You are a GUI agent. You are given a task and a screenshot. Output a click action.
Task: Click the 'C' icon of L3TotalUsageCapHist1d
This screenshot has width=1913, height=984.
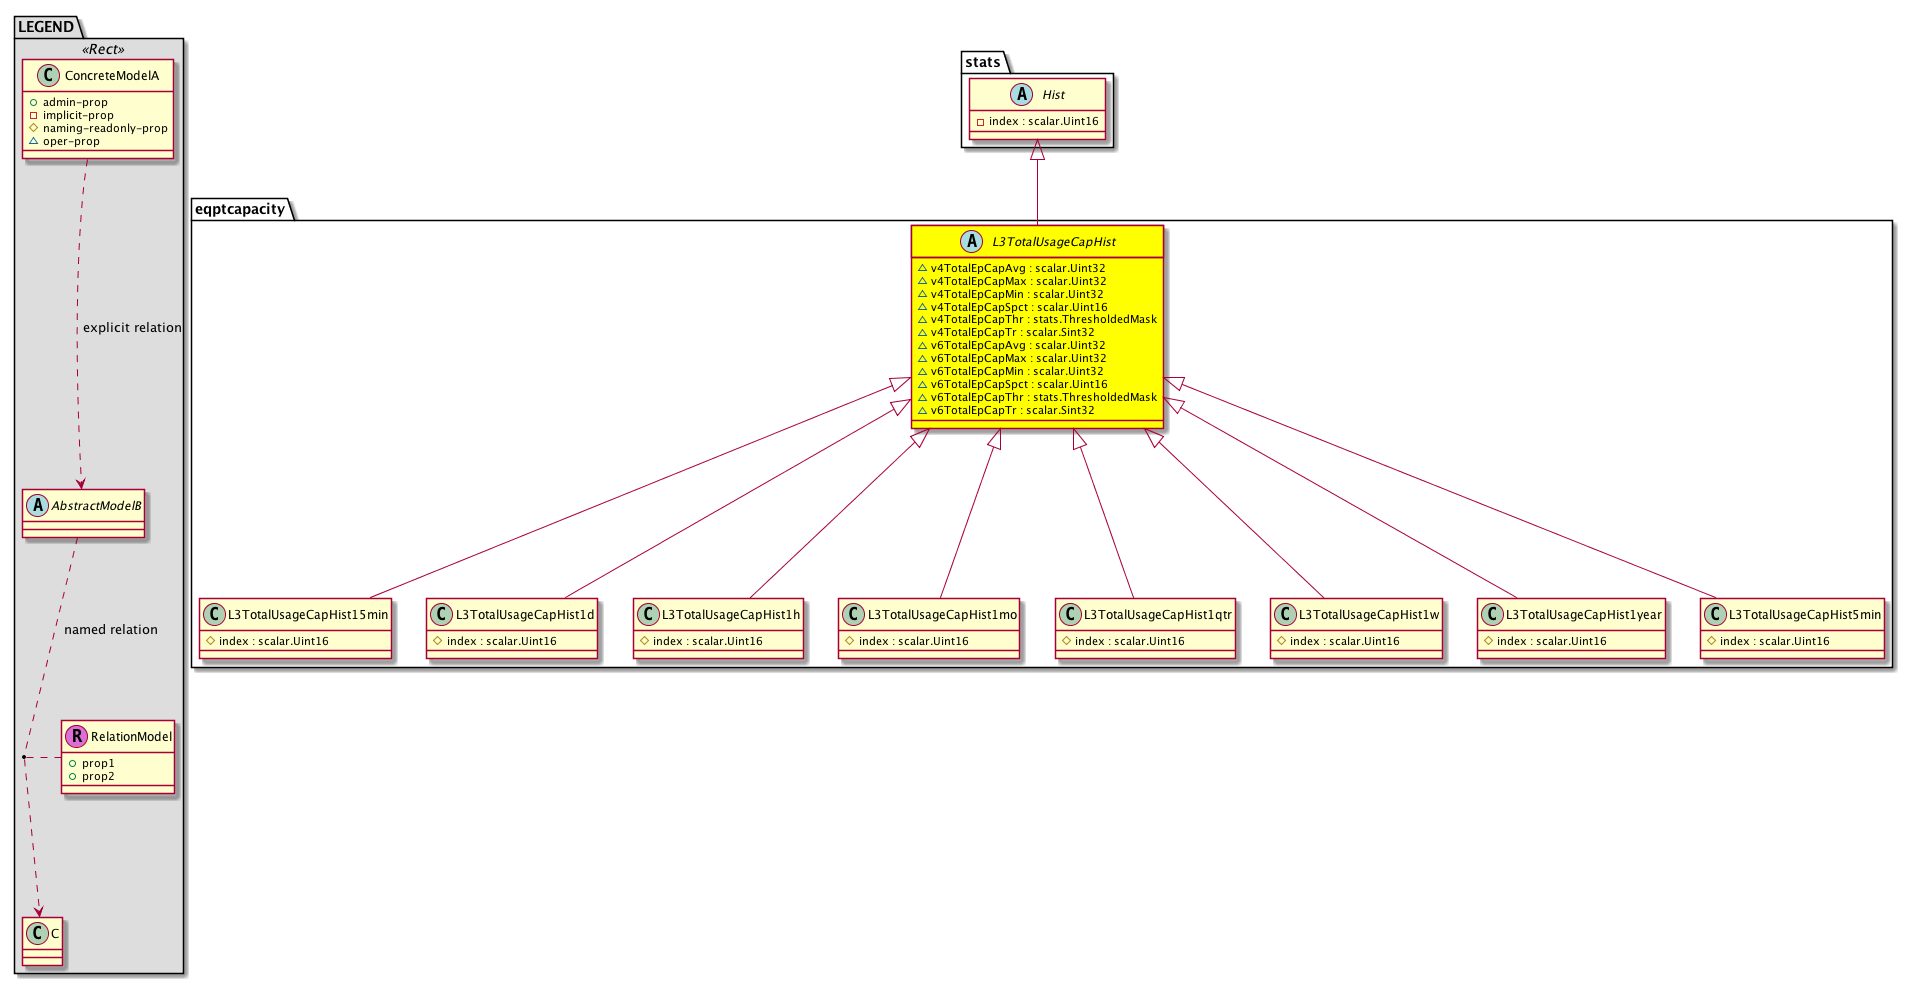(441, 615)
